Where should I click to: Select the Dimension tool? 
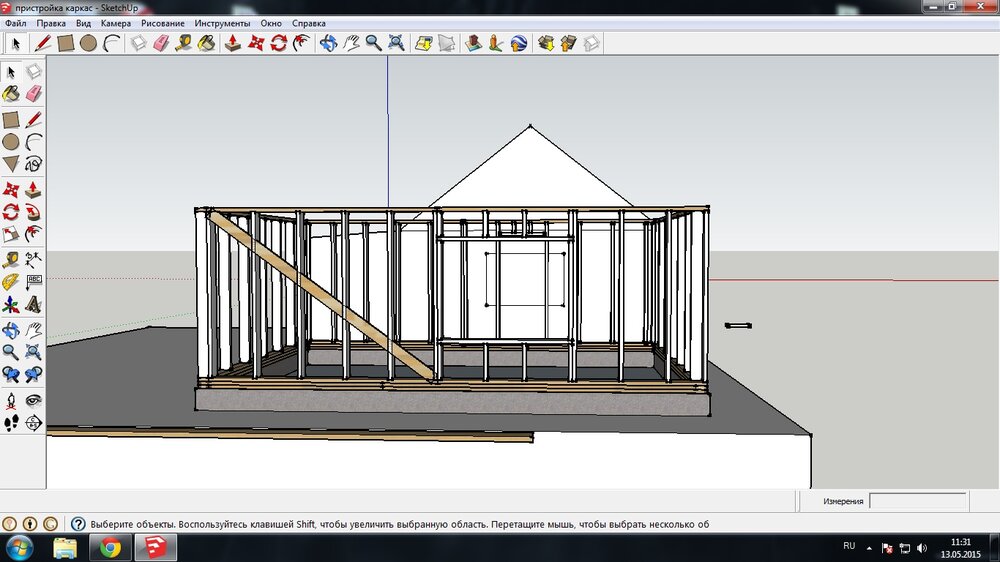(33, 258)
